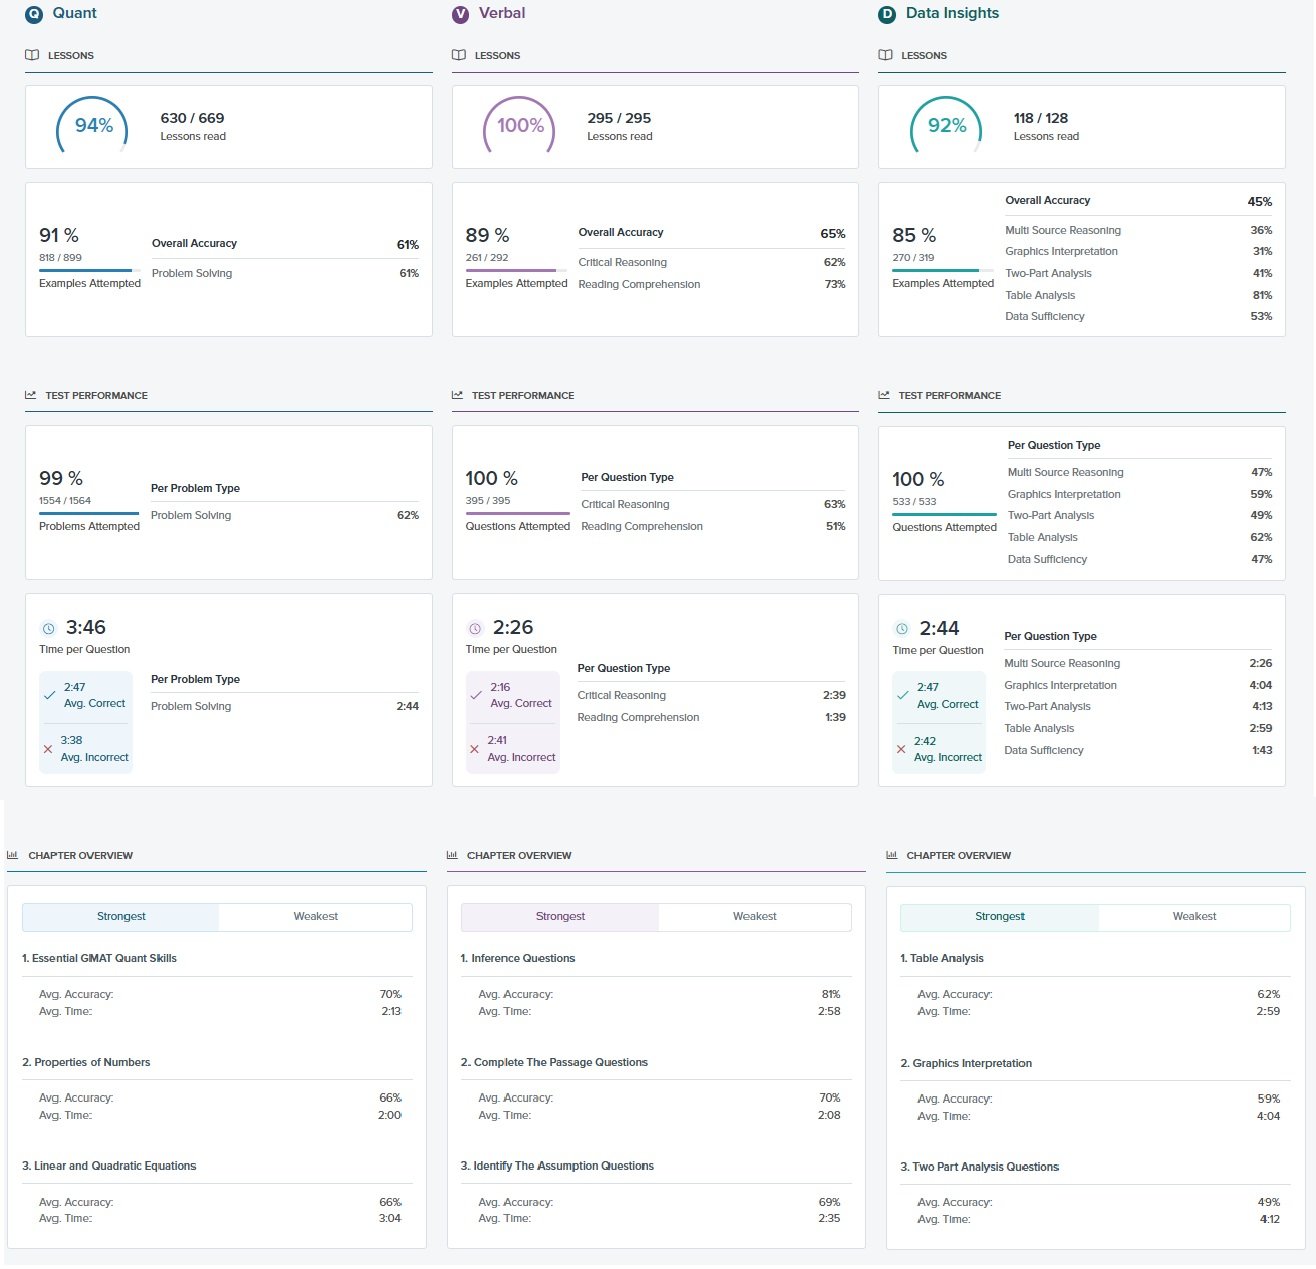Click the 94% circular lessons progress ring
Screen dimensions: 1316x1269
click(x=92, y=126)
